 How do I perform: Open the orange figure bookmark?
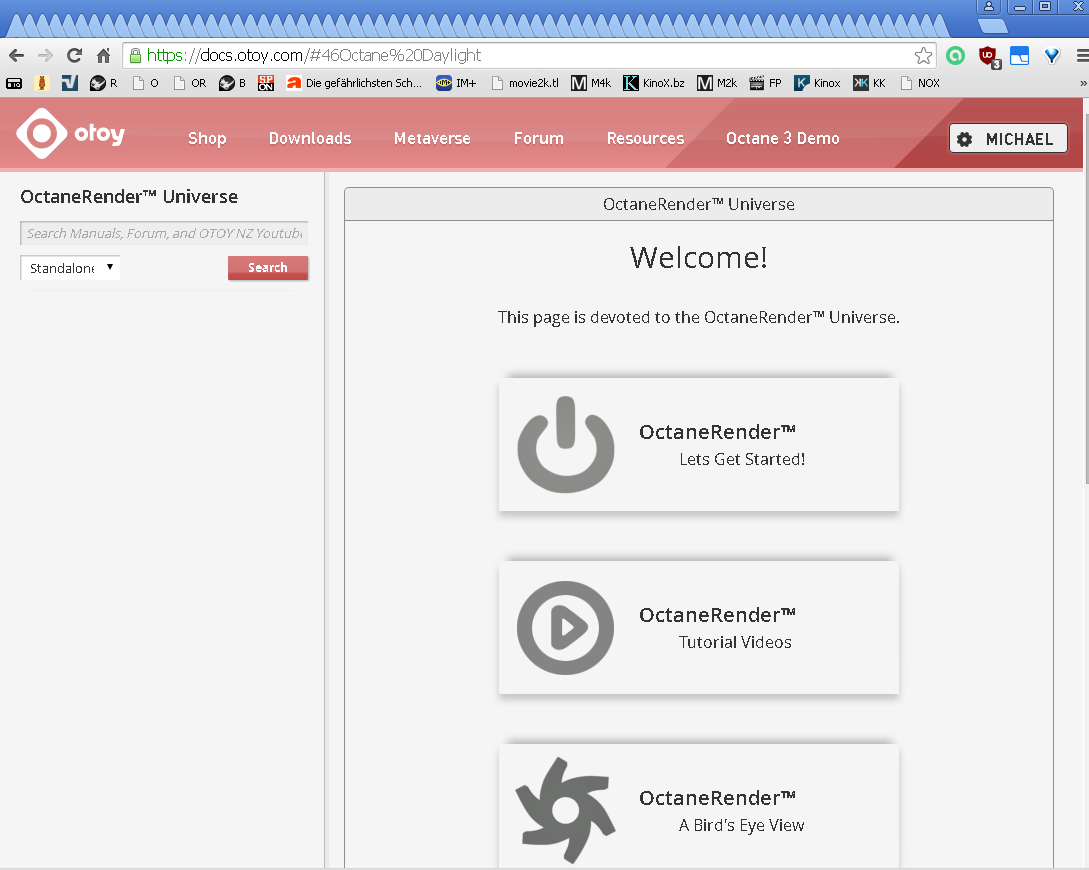point(42,83)
